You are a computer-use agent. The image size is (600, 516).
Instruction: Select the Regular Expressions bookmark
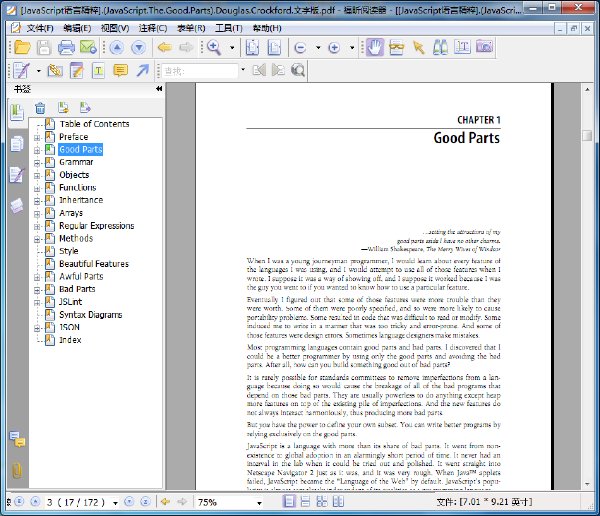click(x=96, y=226)
